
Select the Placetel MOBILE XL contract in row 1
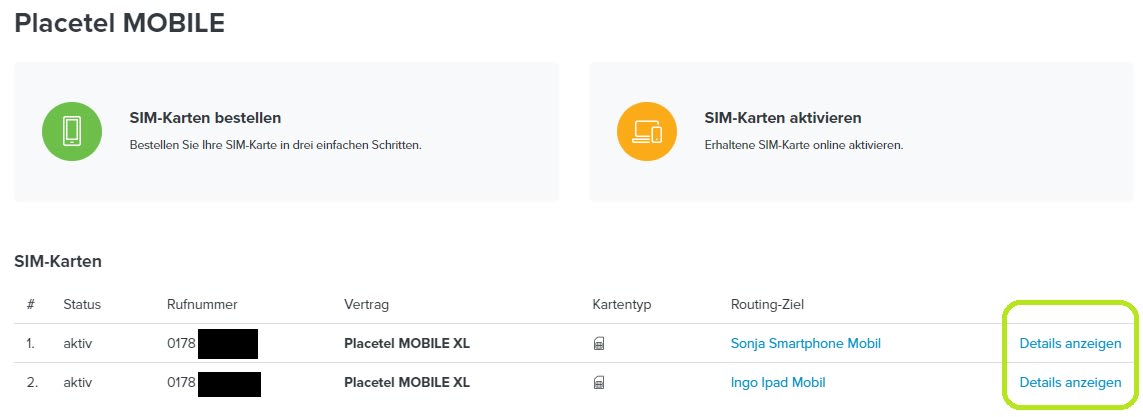coord(406,344)
